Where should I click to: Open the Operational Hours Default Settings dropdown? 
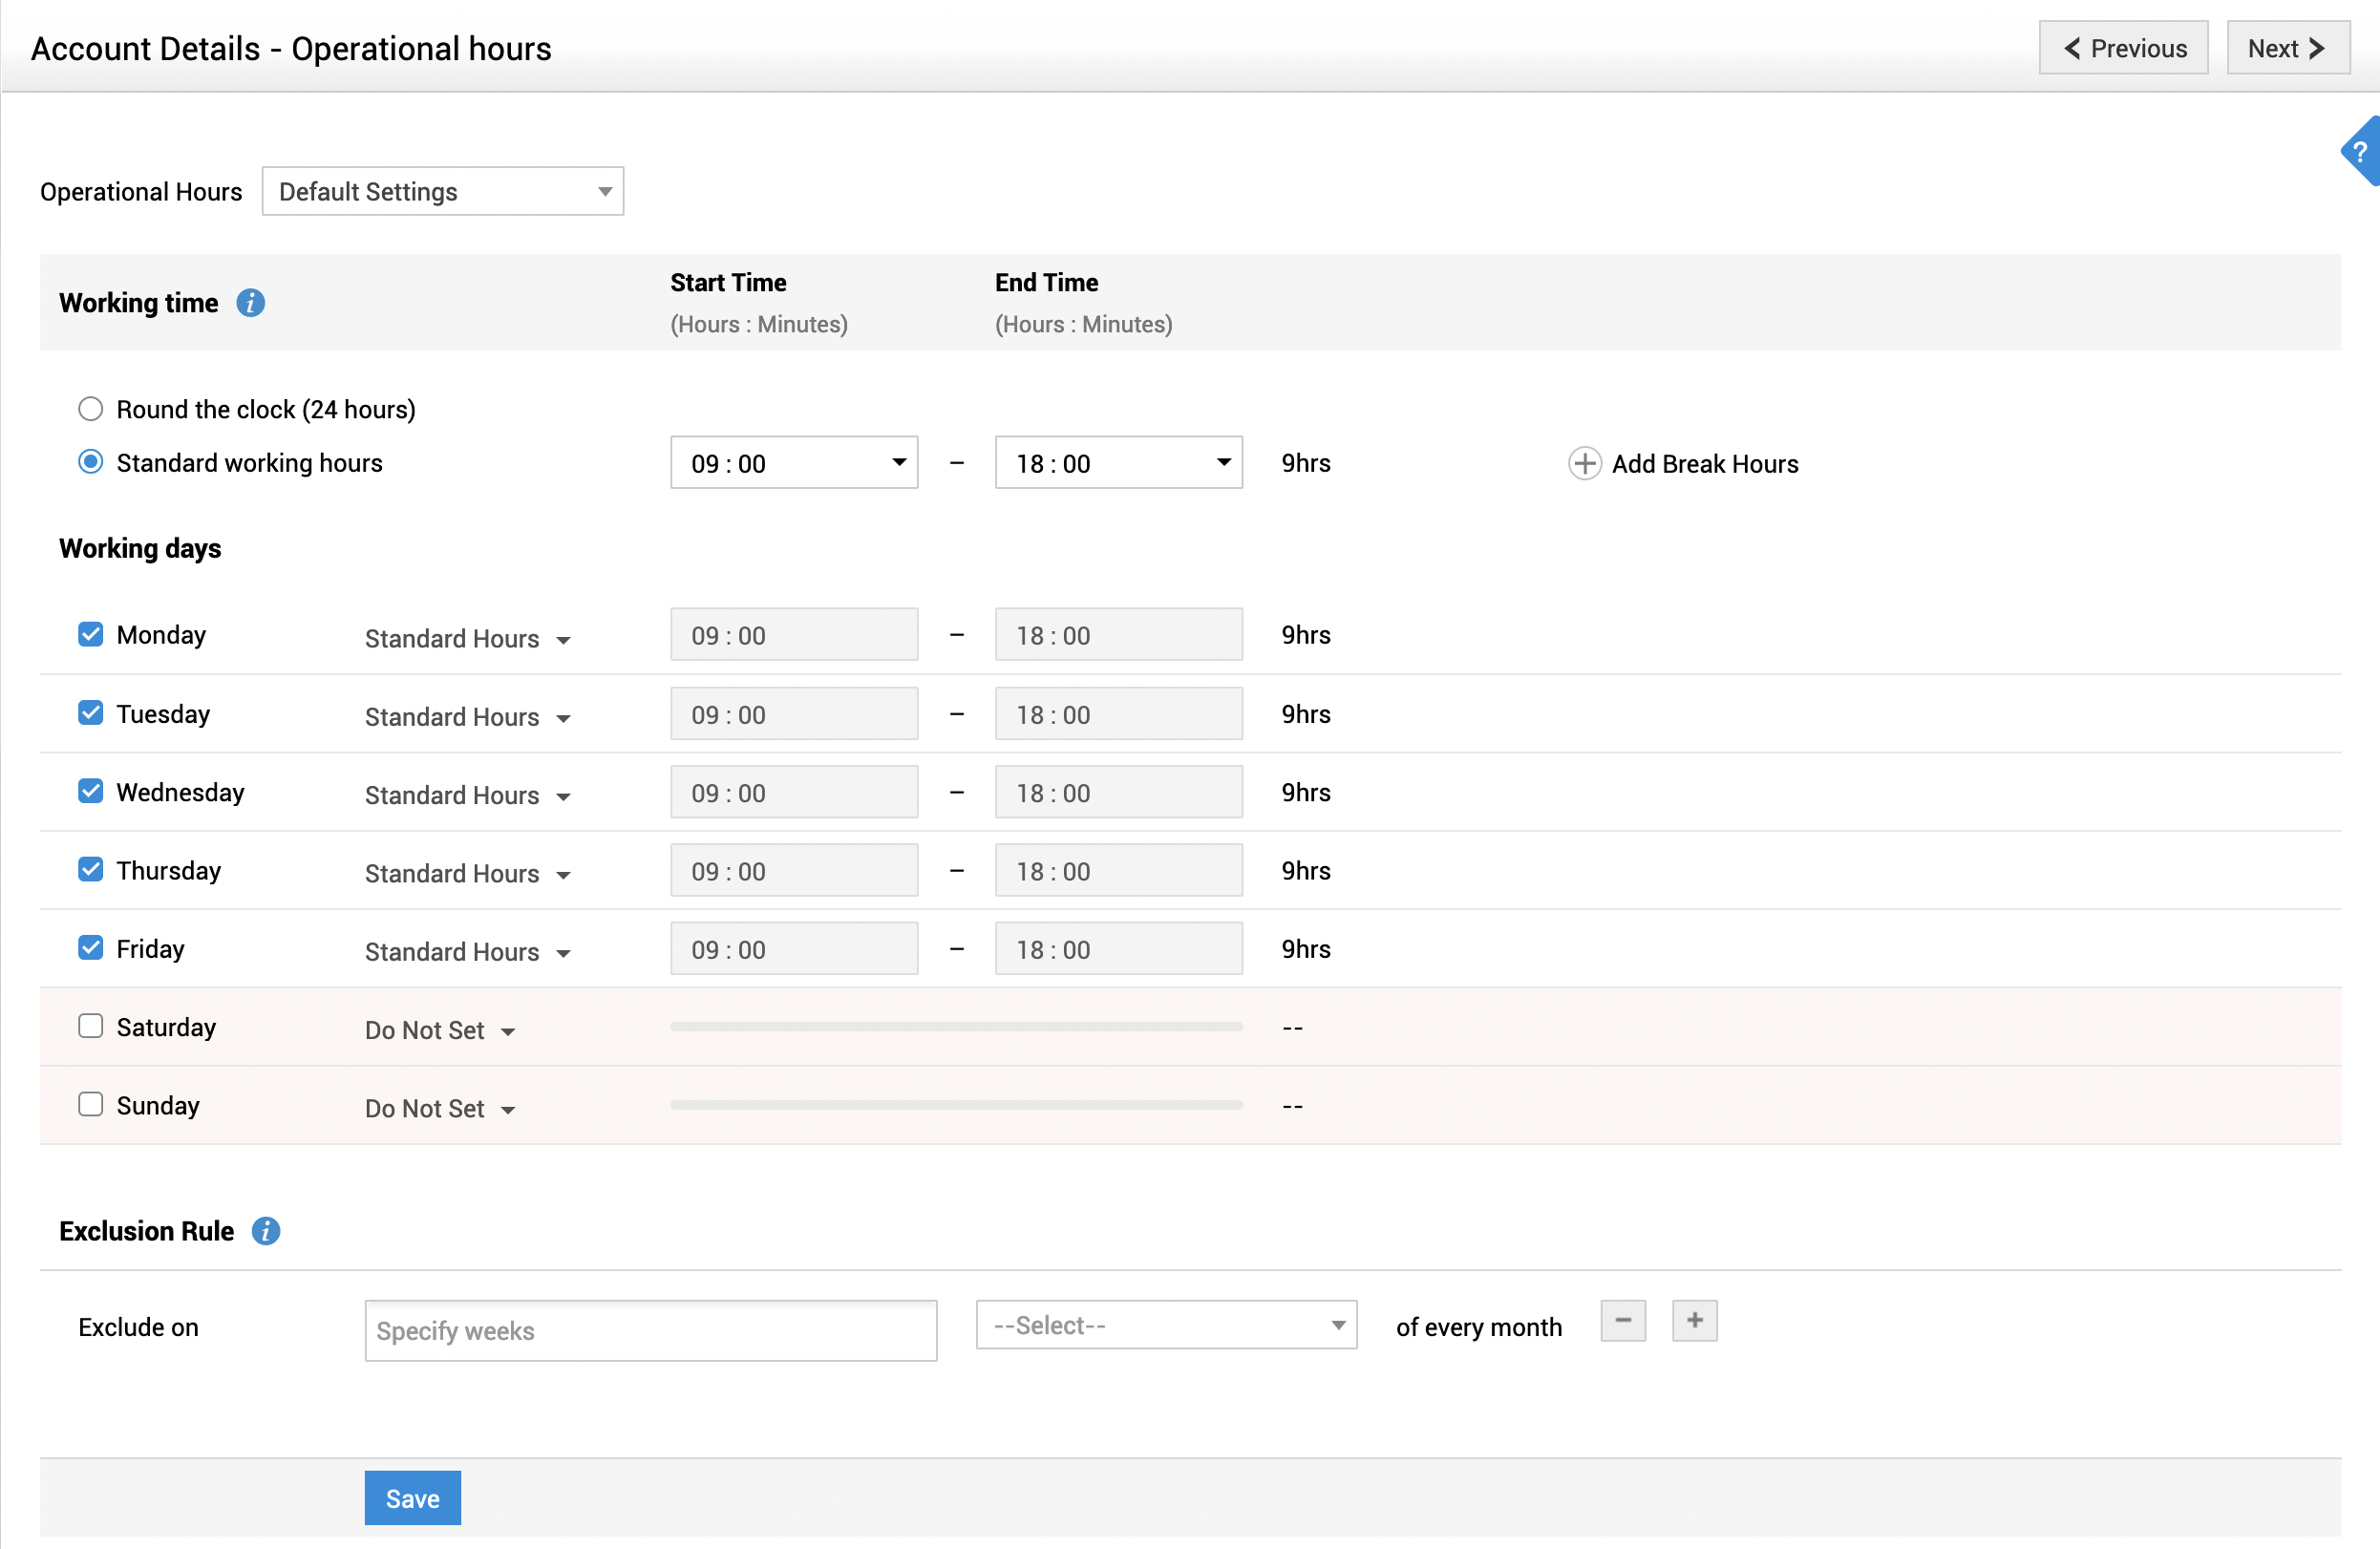point(442,191)
